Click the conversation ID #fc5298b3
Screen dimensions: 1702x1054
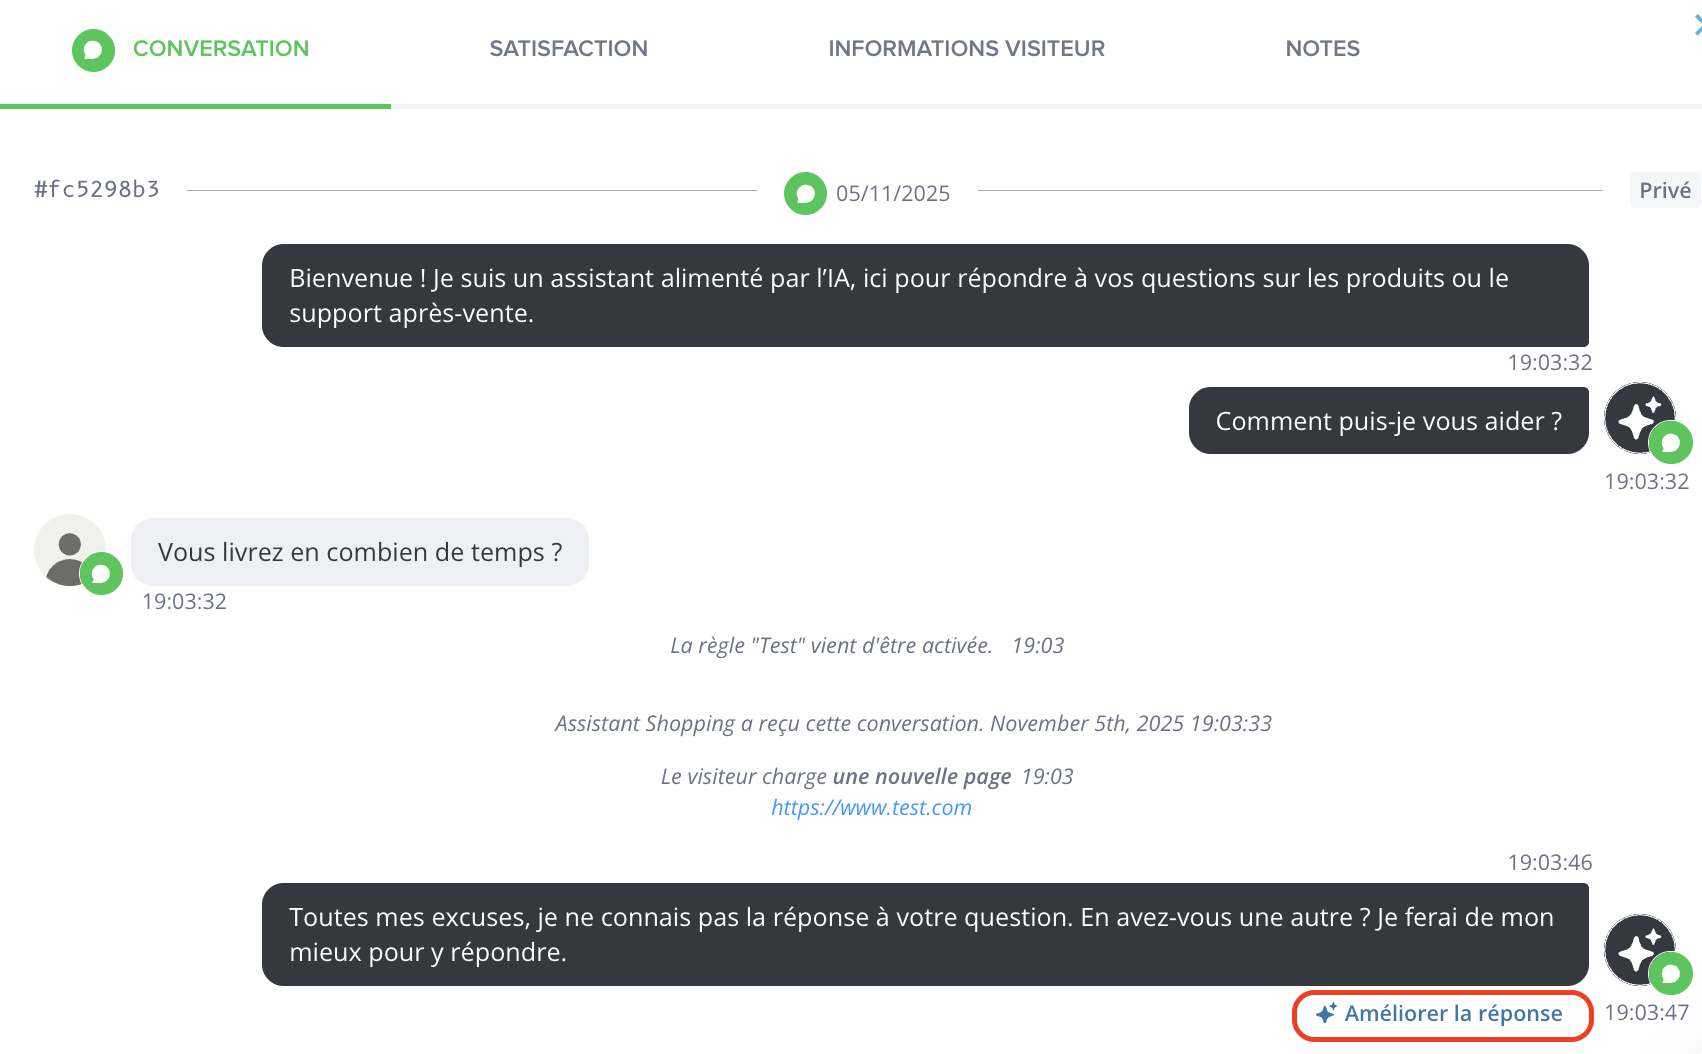tap(97, 190)
